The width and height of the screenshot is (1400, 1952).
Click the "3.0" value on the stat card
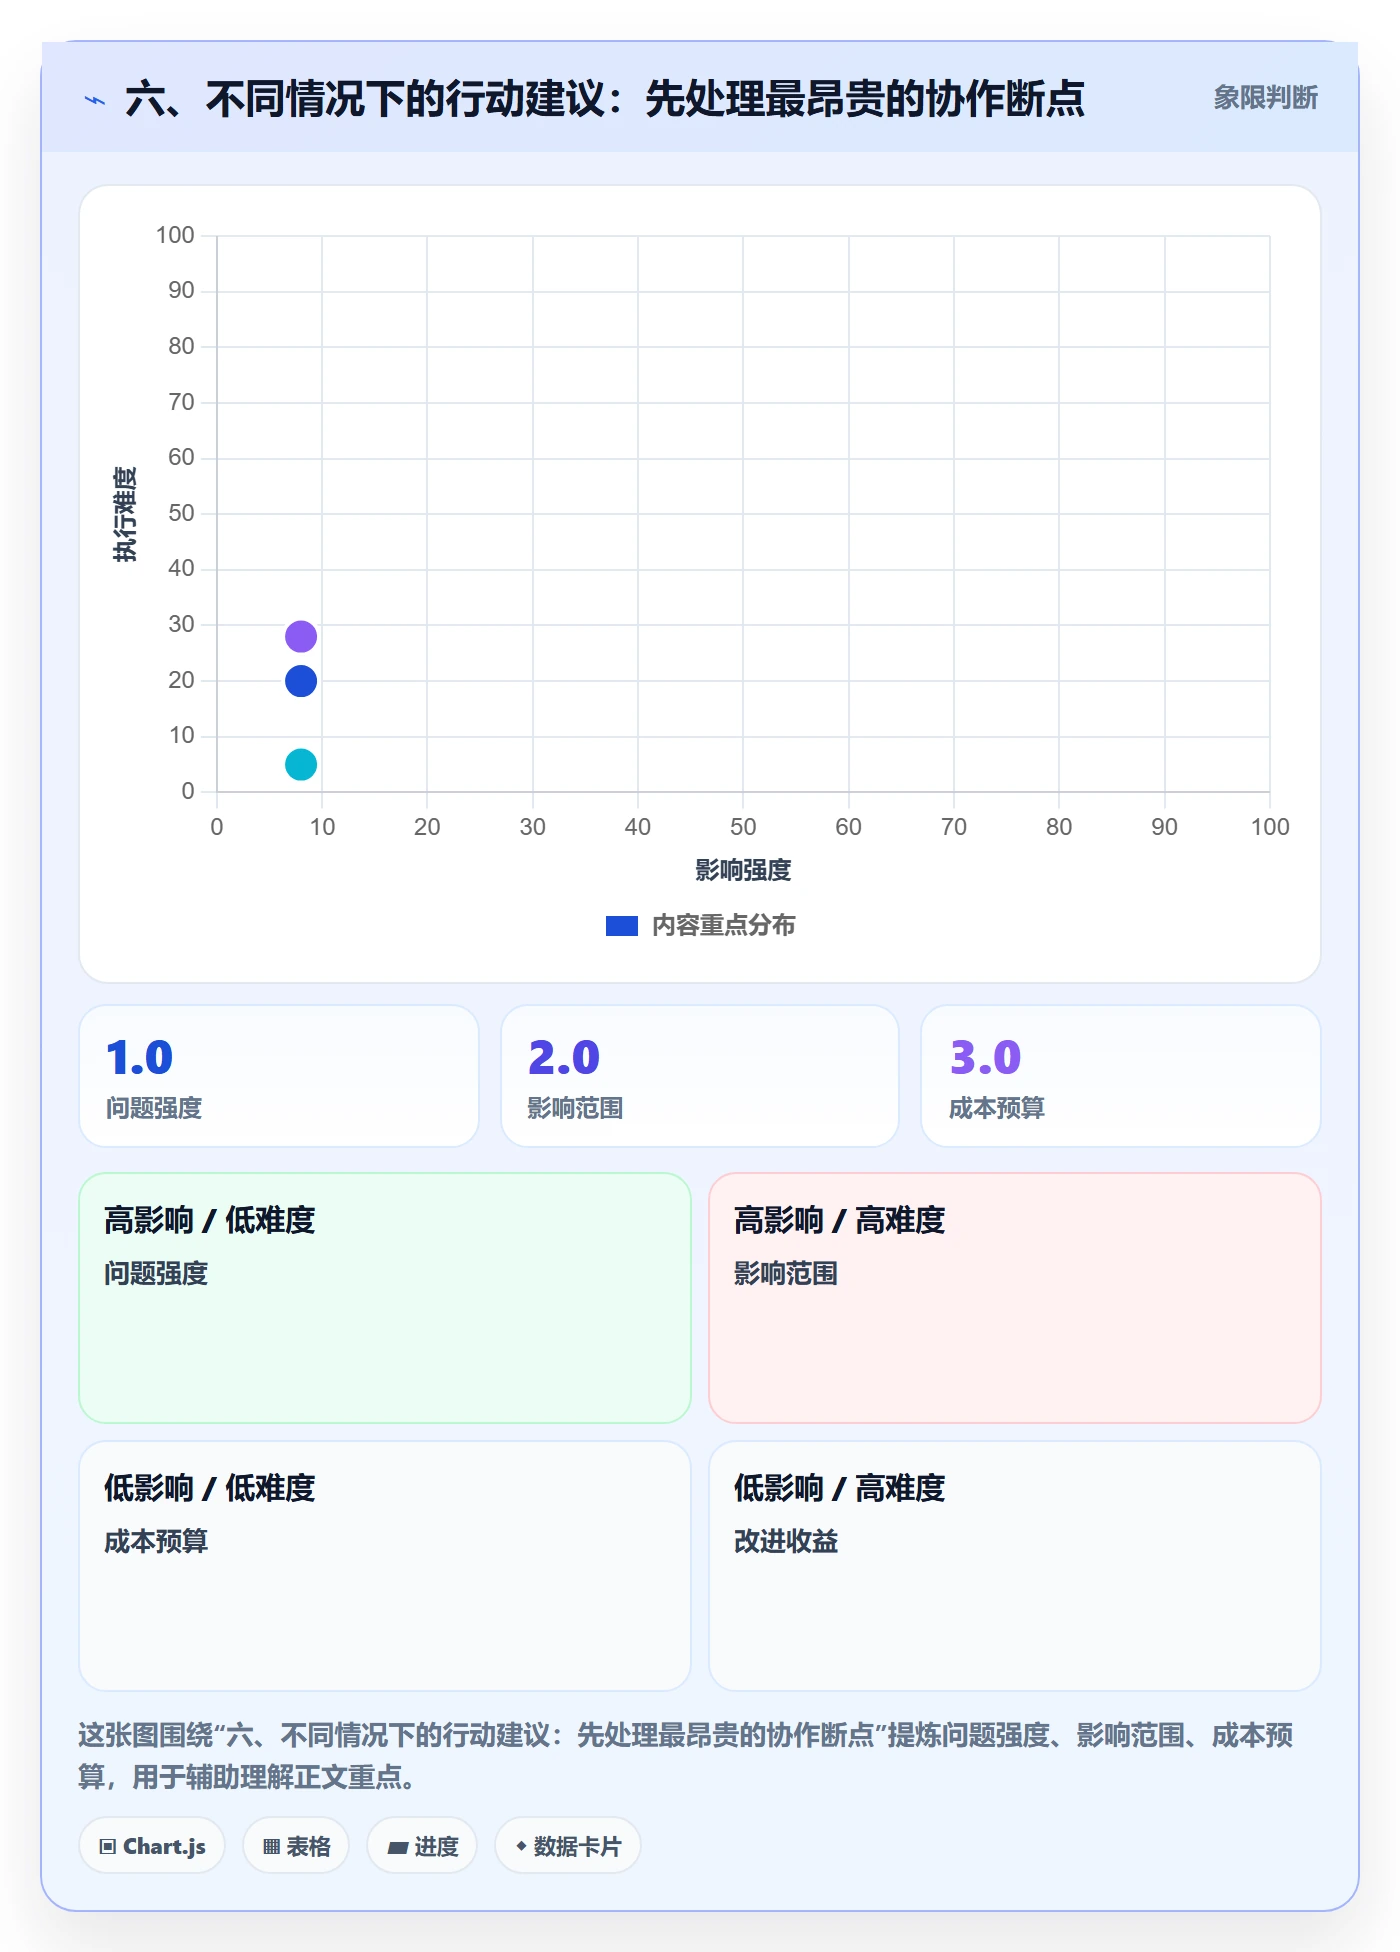985,1057
